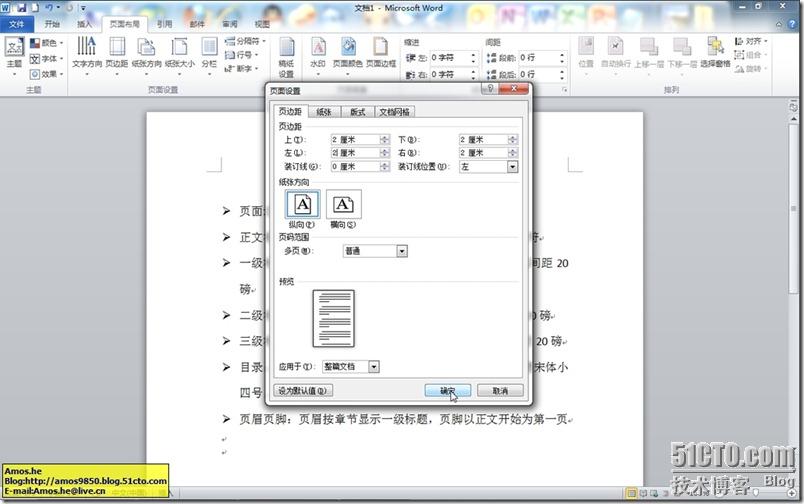The image size is (804, 504).
Task: Click the Word help question mark icon
Action: 794,24
